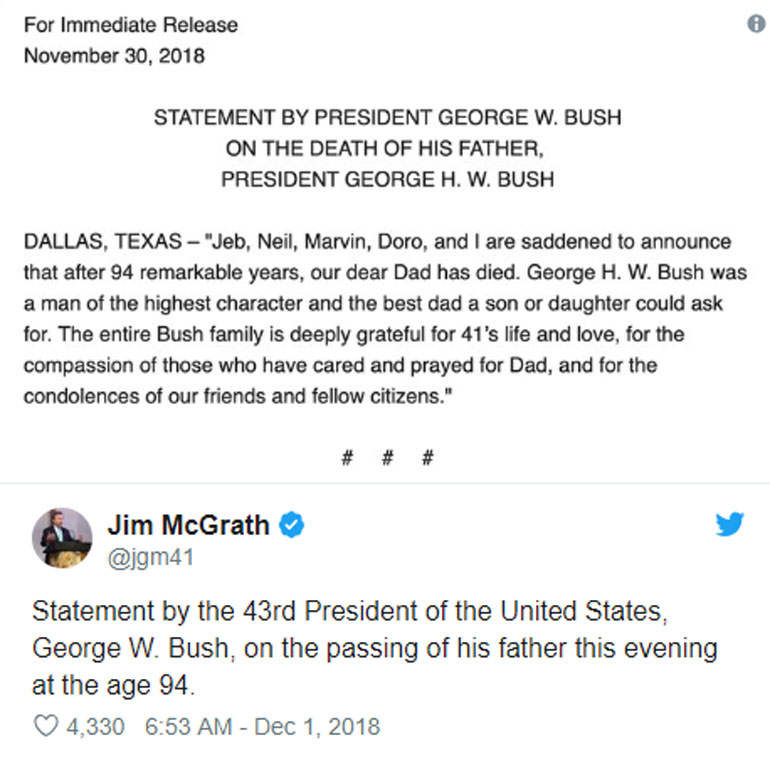Screen dimensions: 770x760
Task: Click the Jim McGrath display name
Action: pyautogui.click(x=188, y=524)
